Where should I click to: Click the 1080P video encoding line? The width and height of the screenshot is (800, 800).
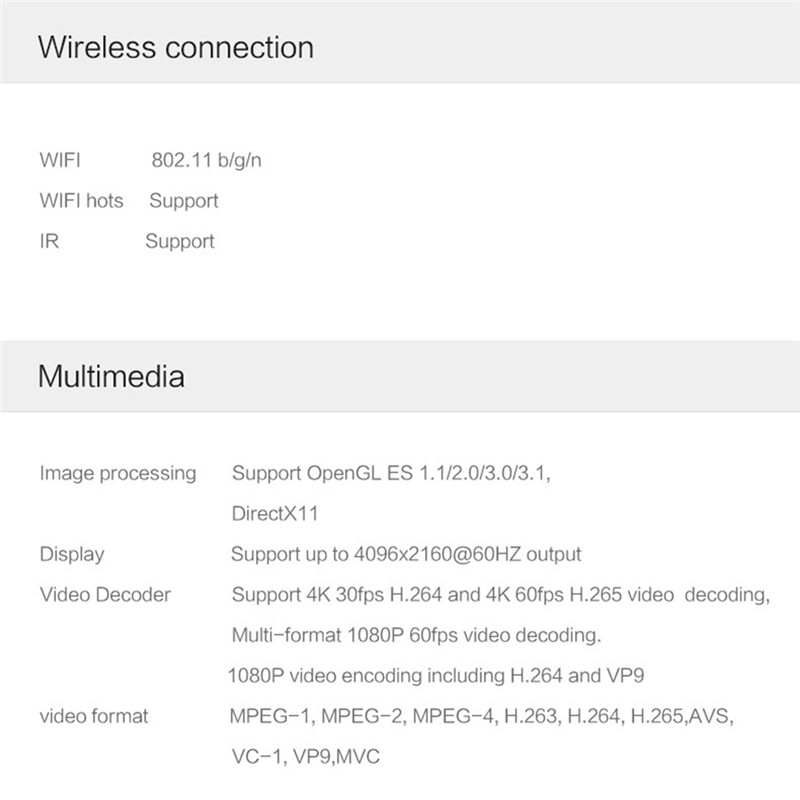pos(436,676)
